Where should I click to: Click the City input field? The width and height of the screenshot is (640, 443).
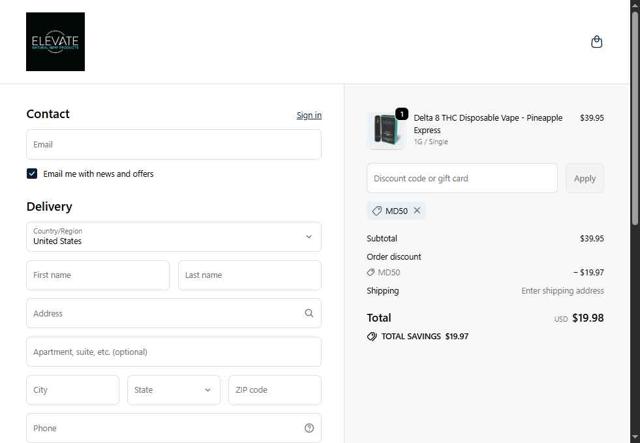tap(73, 390)
